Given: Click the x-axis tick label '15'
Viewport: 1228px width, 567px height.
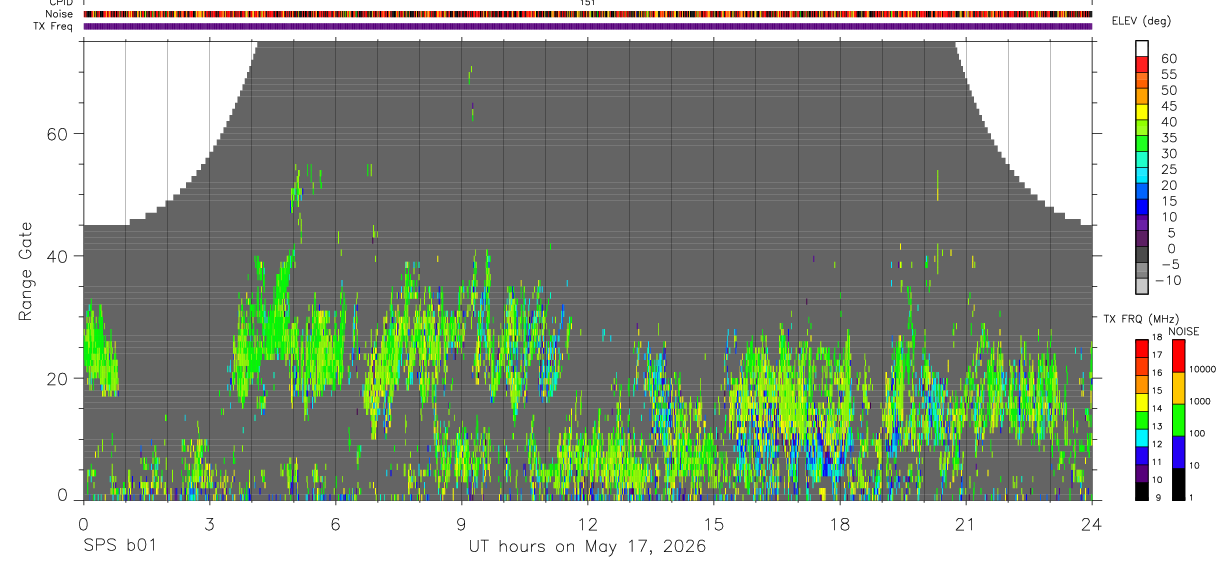Looking at the screenshot, I should coord(713,523).
